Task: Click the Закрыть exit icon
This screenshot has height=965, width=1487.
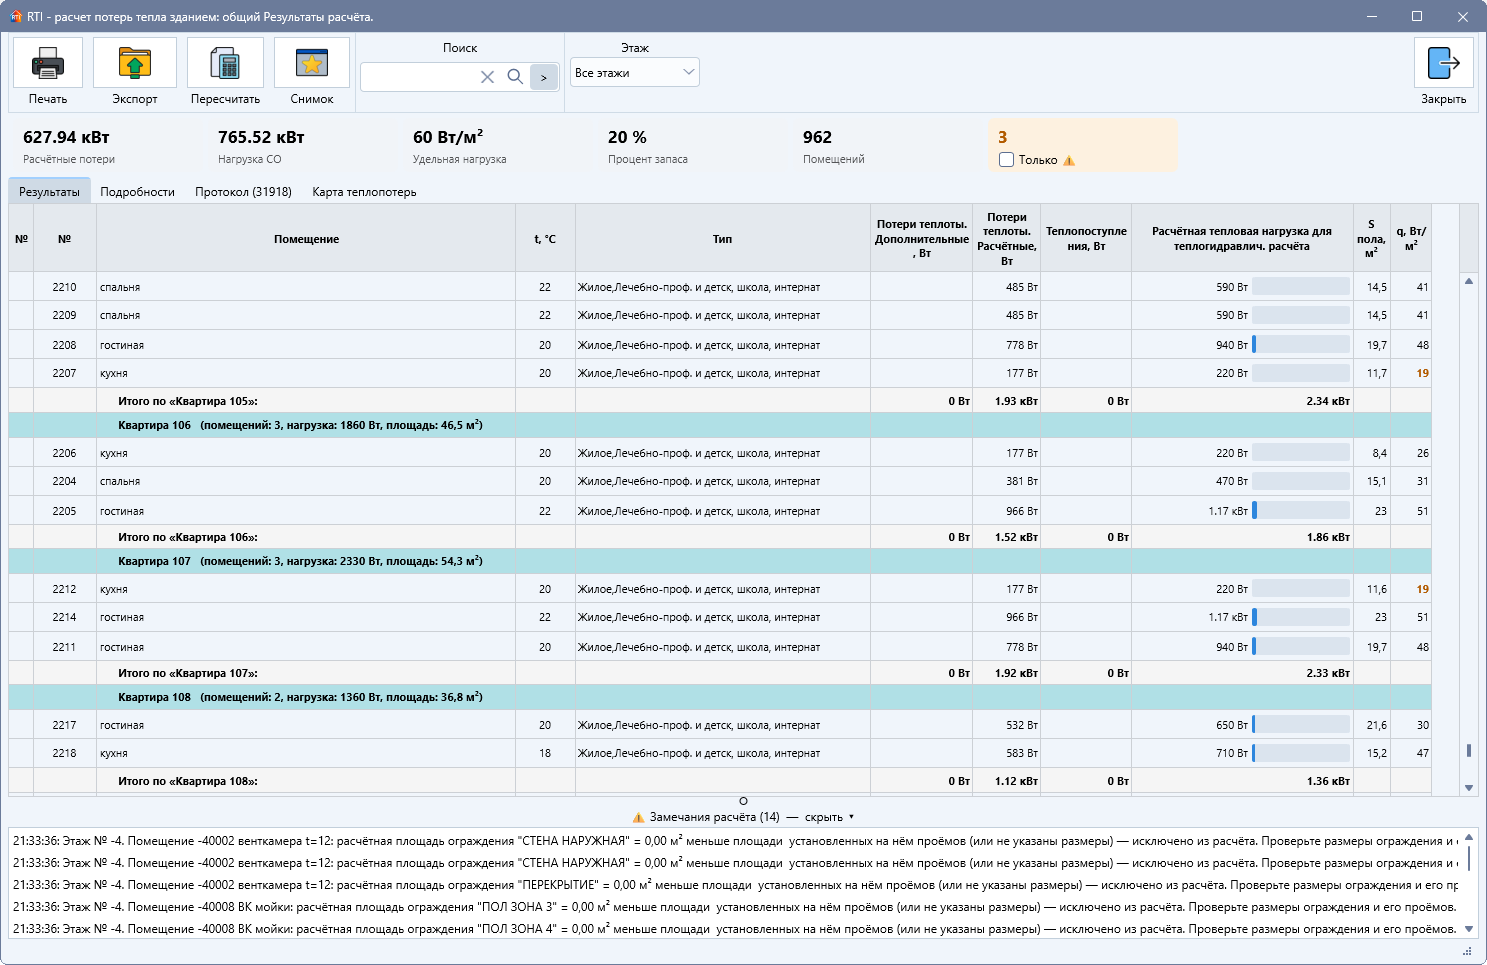Action: click(x=1444, y=63)
